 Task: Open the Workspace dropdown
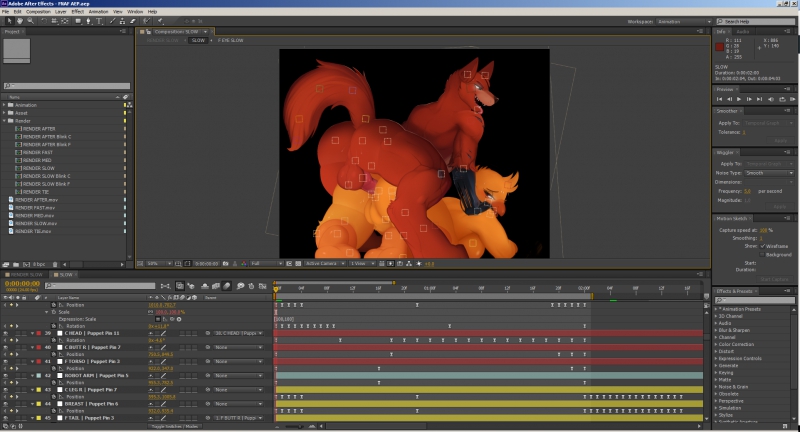pyautogui.click(x=683, y=20)
